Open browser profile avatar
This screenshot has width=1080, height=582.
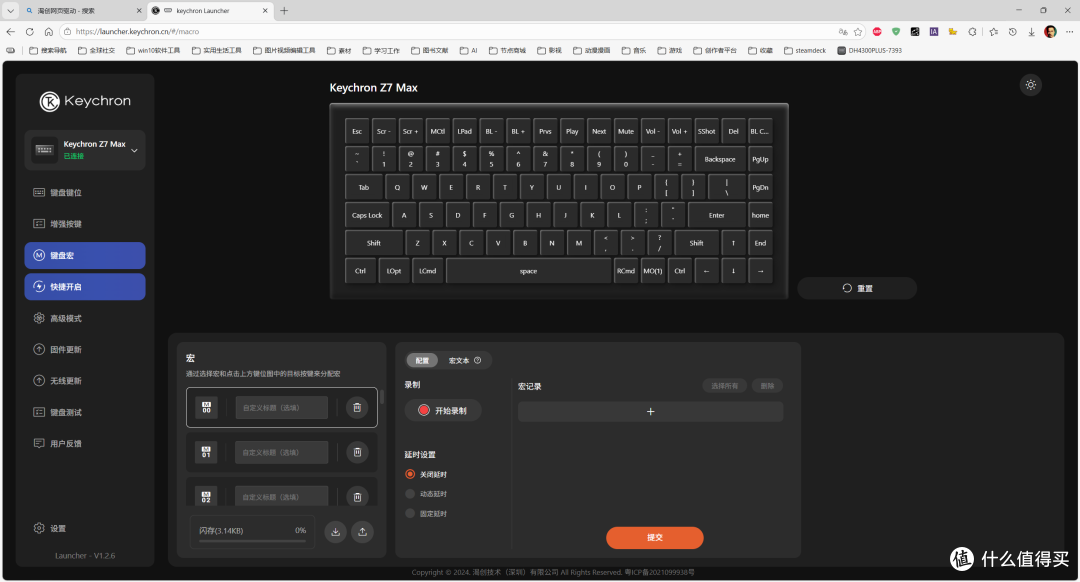pos(1050,32)
